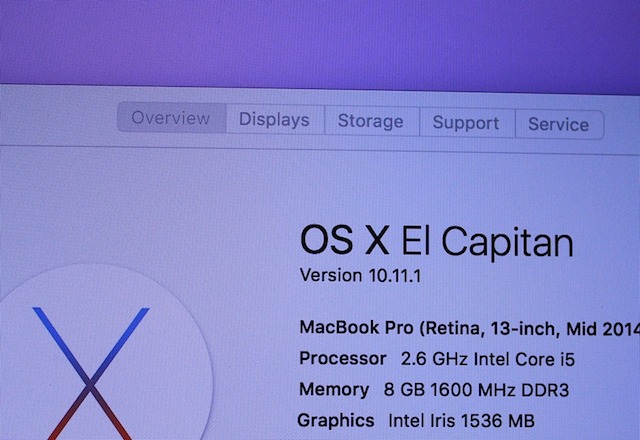
Task: Go to the Support tab
Action: [x=467, y=122]
